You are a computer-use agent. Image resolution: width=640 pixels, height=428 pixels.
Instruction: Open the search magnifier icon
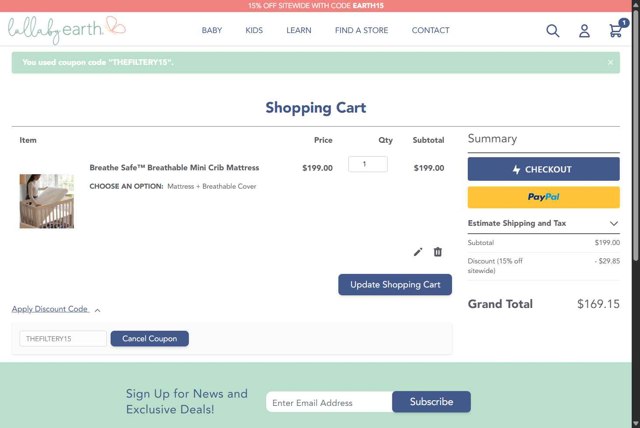tap(553, 31)
